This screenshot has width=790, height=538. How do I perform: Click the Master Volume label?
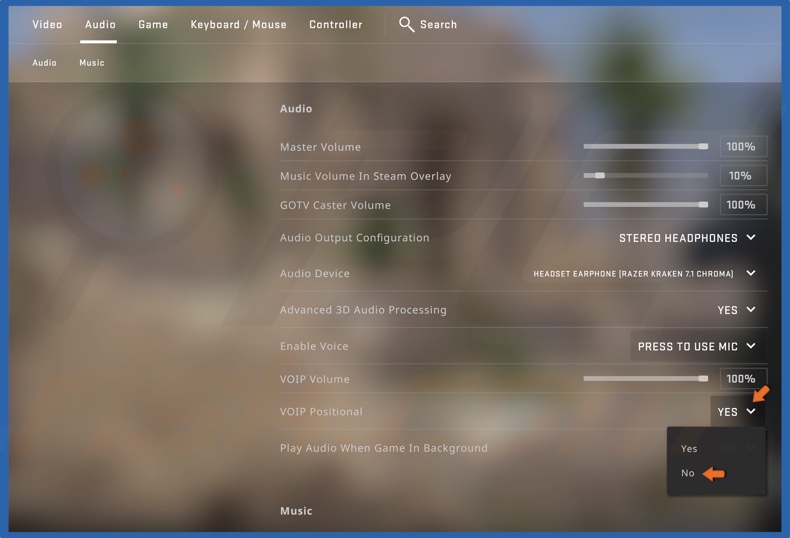[320, 147]
